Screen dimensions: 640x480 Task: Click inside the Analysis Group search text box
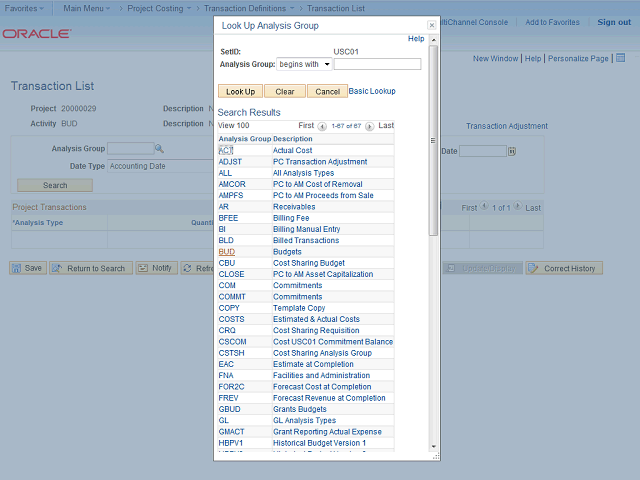tap(378, 64)
